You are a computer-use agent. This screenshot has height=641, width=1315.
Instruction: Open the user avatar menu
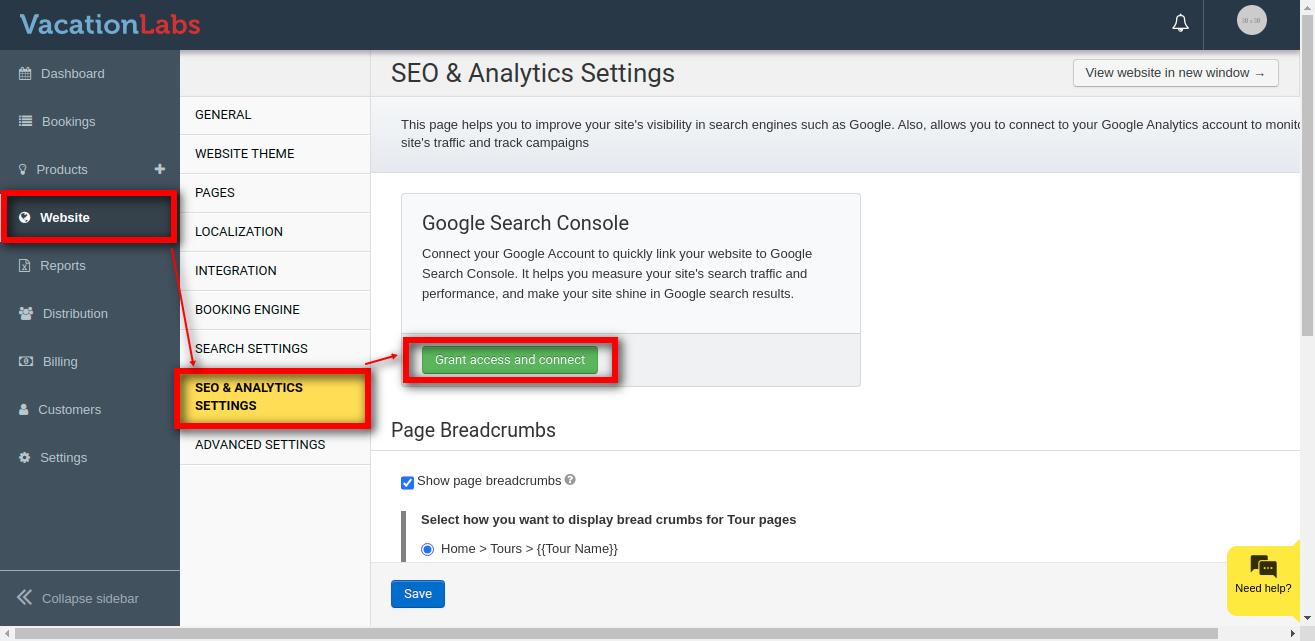pyautogui.click(x=1251, y=21)
